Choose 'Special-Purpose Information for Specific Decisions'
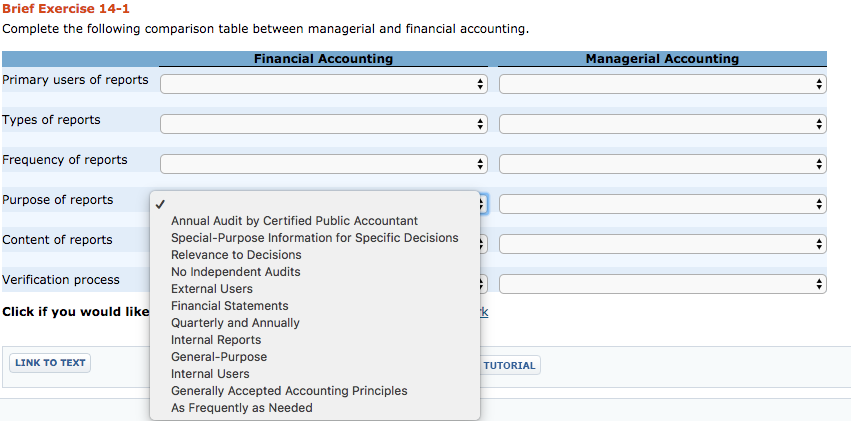Viewport: 851px width, 421px height. click(x=314, y=238)
